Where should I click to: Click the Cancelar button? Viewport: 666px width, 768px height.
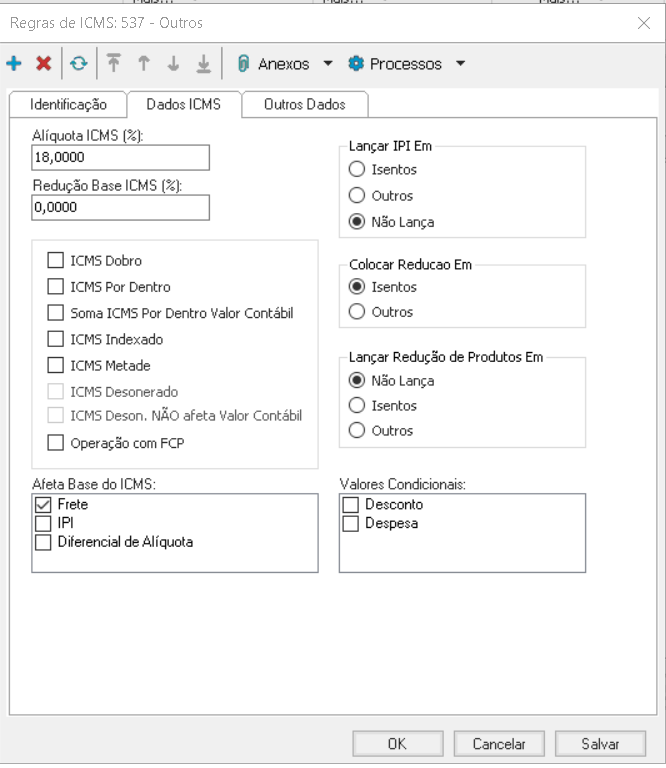(x=498, y=743)
